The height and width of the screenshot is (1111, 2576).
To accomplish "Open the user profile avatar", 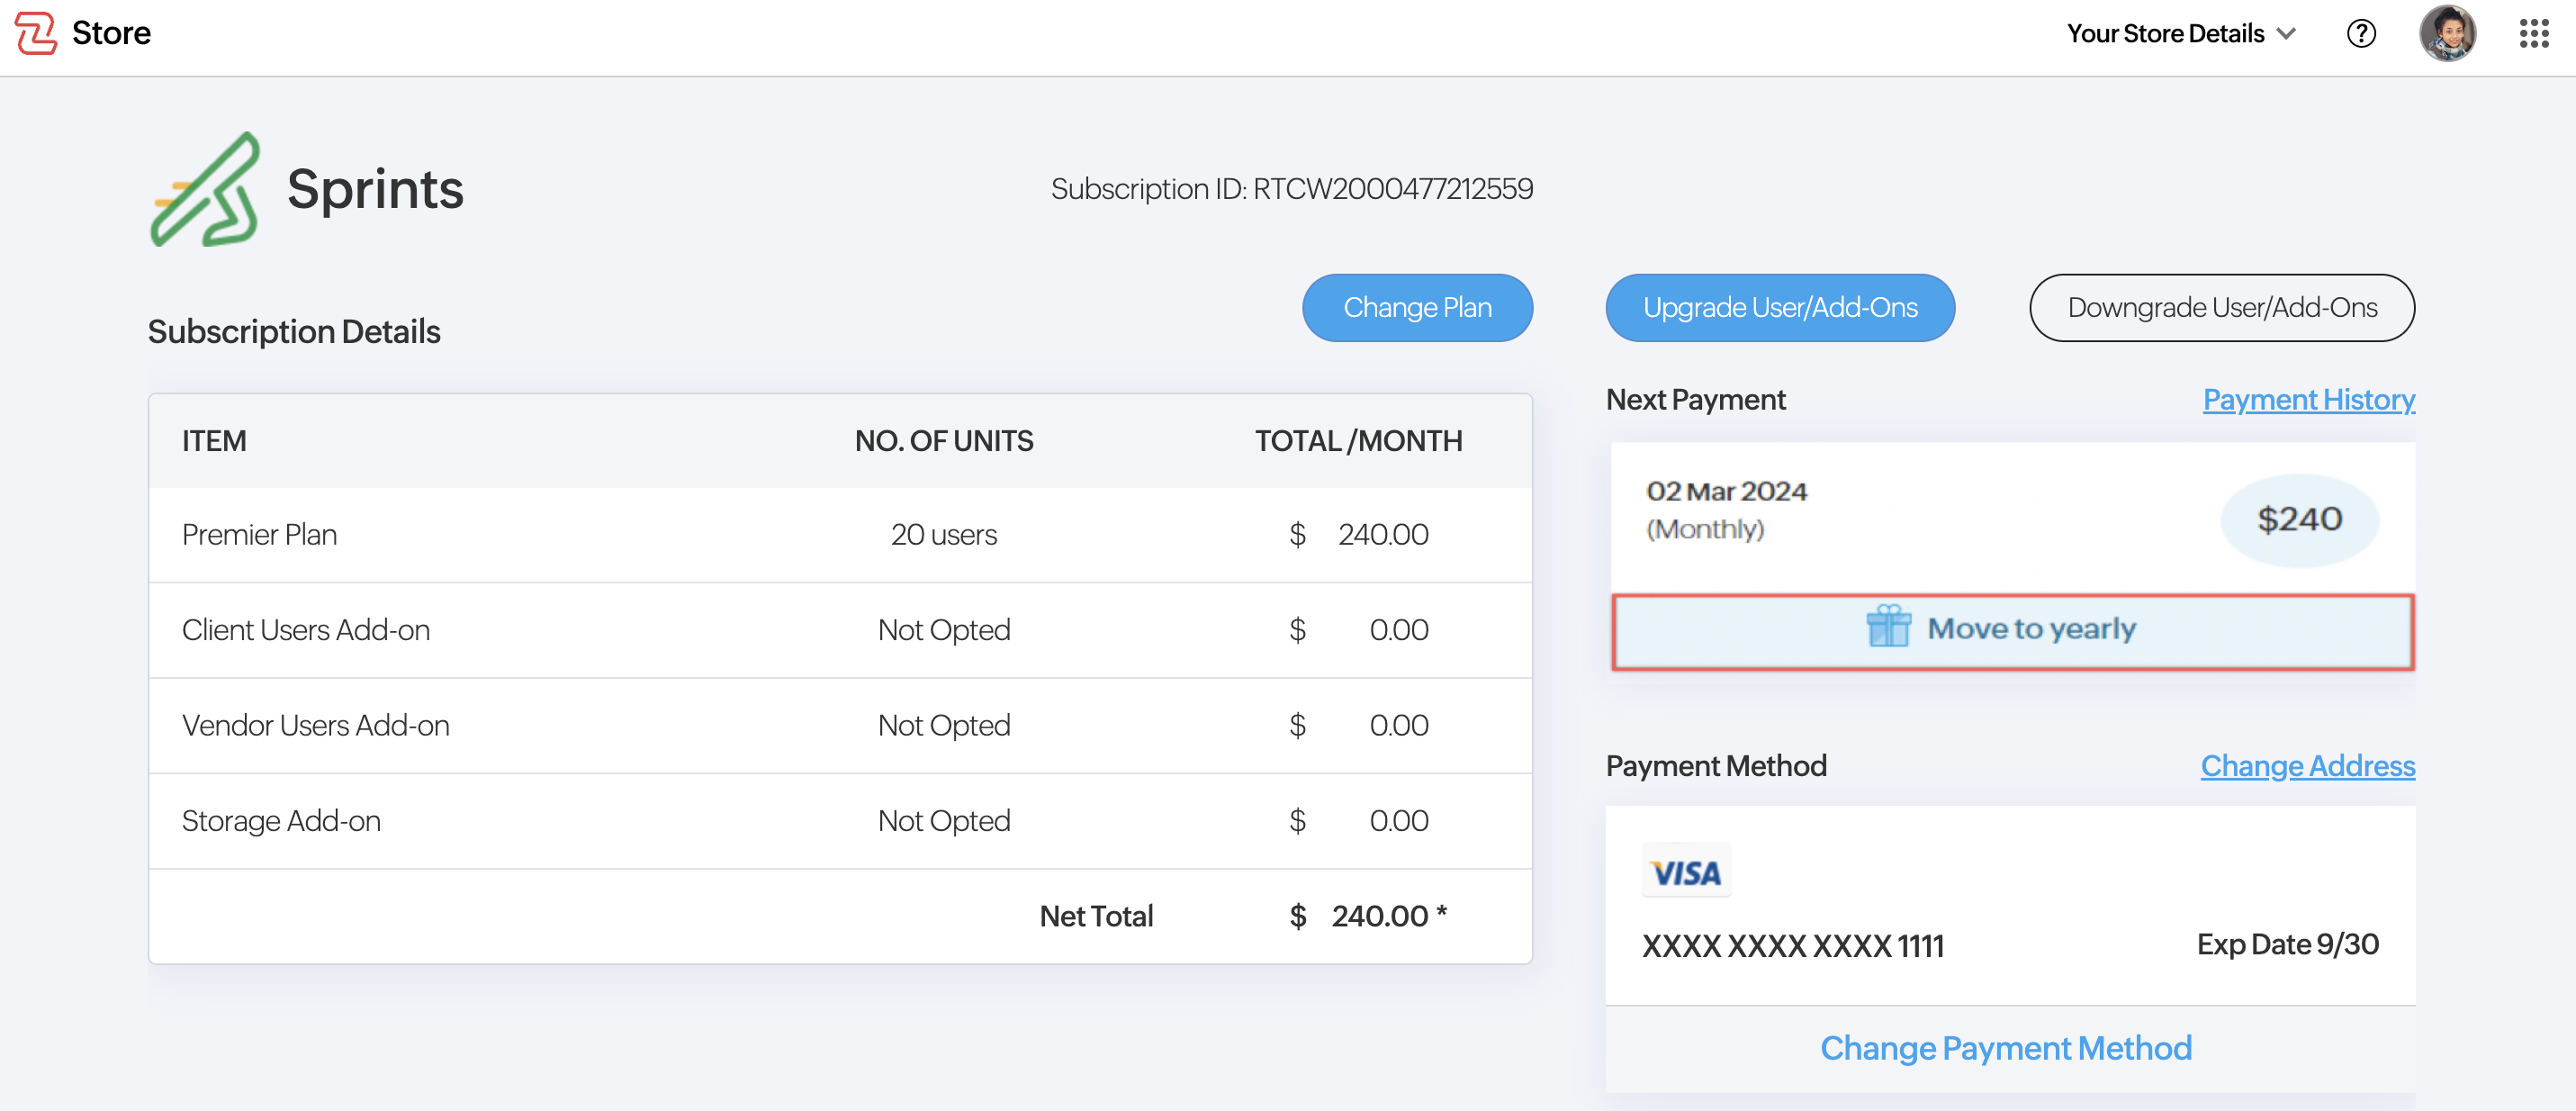I will click(2447, 33).
